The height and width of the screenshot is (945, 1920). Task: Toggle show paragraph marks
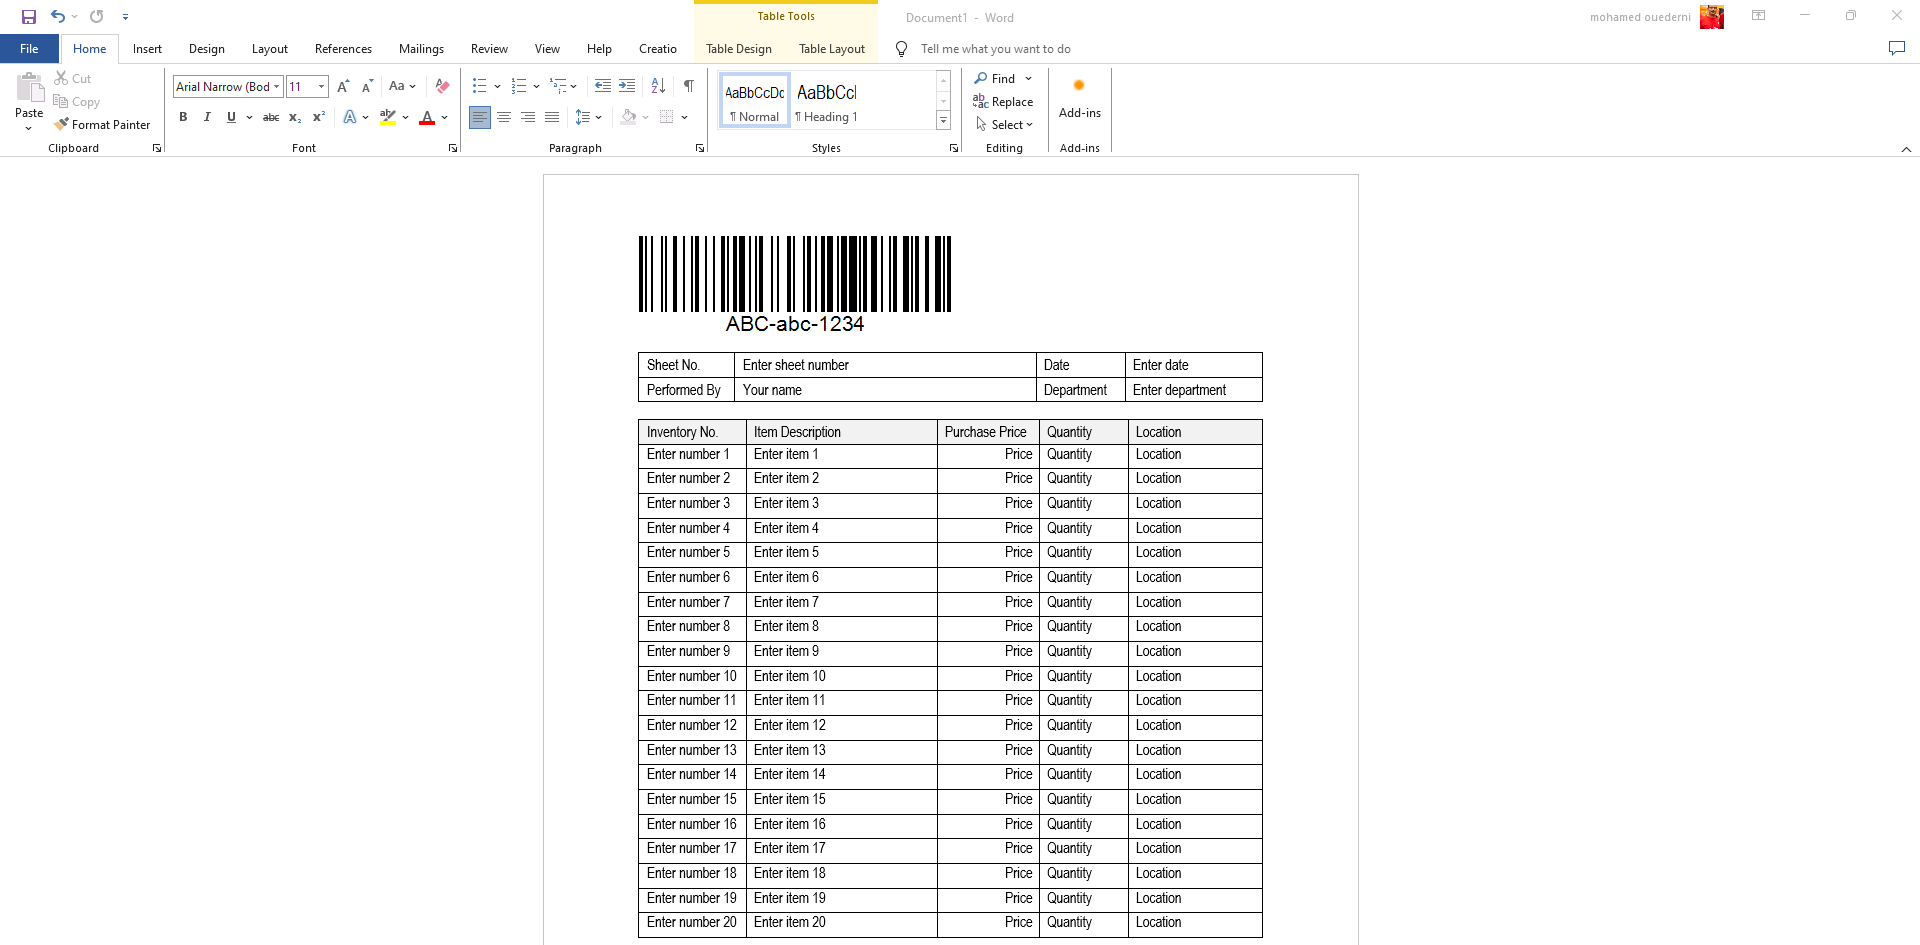(x=689, y=87)
